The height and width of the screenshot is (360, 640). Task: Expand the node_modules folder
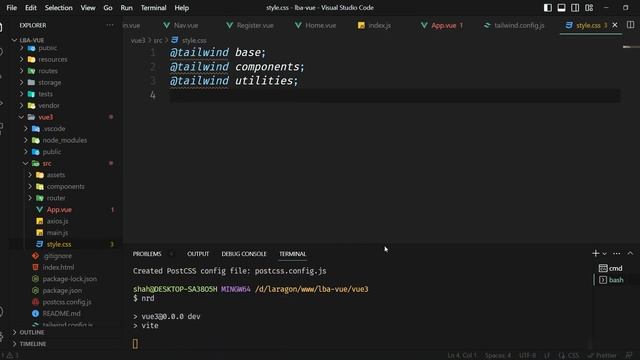point(65,140)
